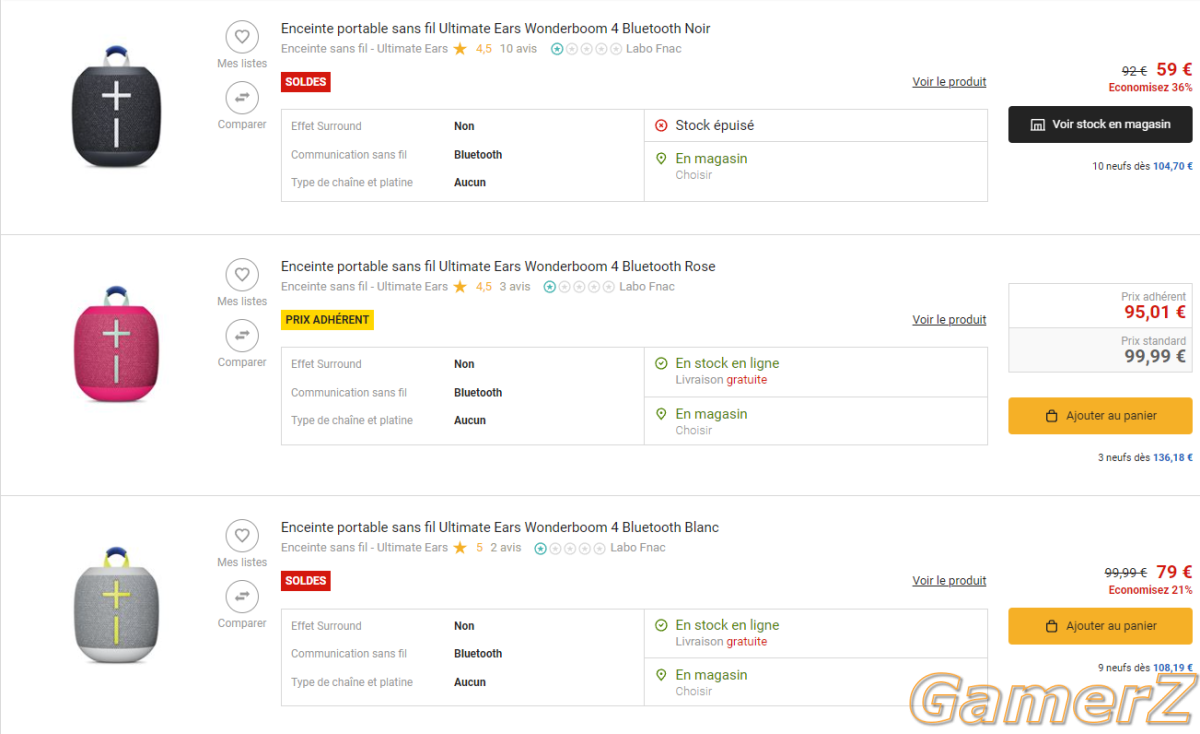Add the Wonderboom 4 Rose to cart

1100,416
